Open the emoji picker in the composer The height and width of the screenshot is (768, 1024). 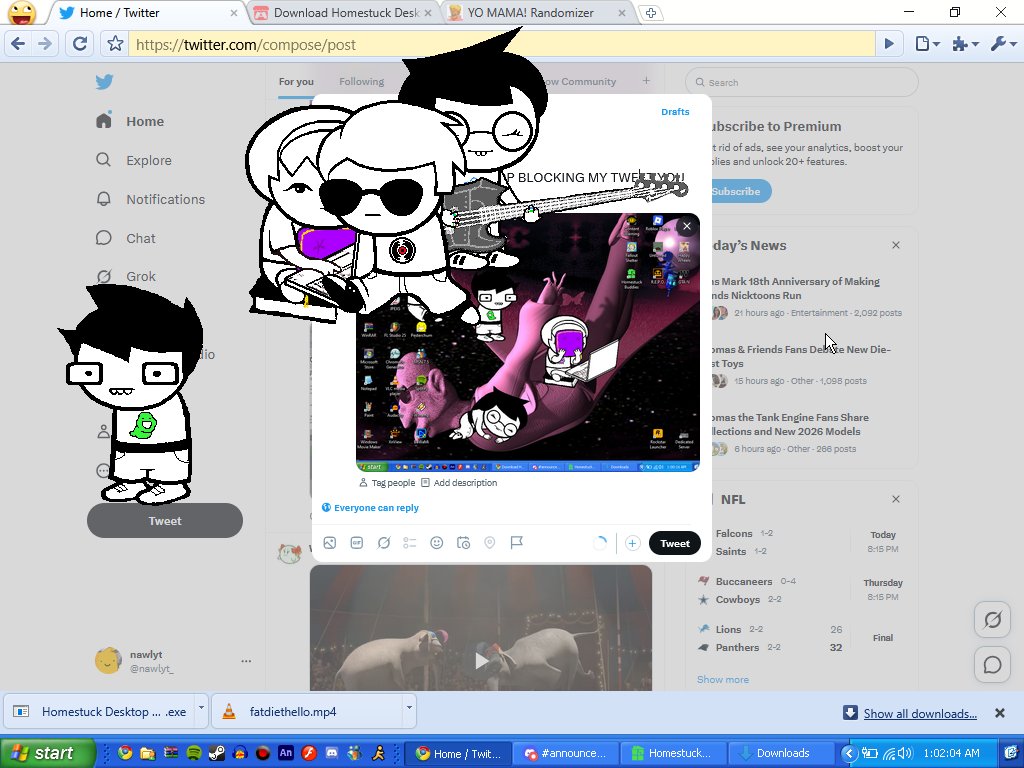[437, 543]
